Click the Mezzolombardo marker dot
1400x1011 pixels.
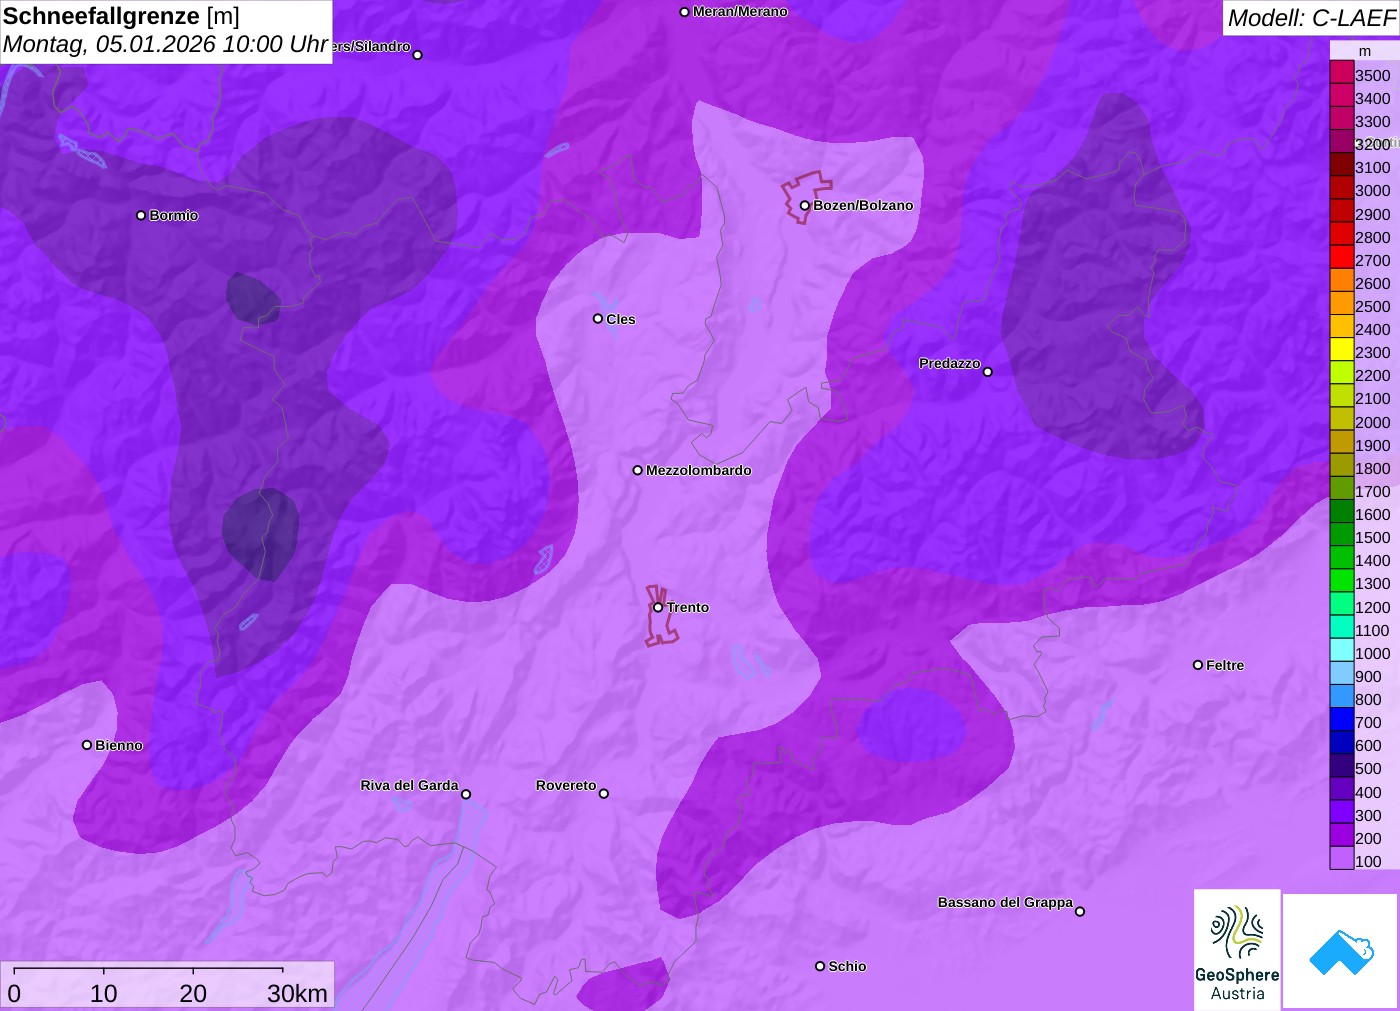pos(637,470)
